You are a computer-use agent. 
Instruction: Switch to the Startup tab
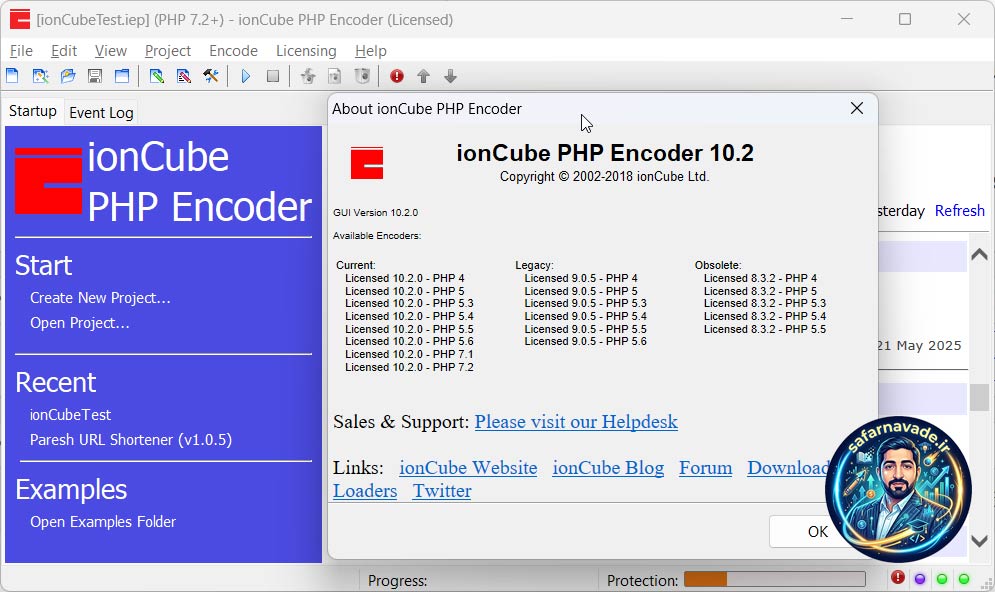click(x=32, y=111)
